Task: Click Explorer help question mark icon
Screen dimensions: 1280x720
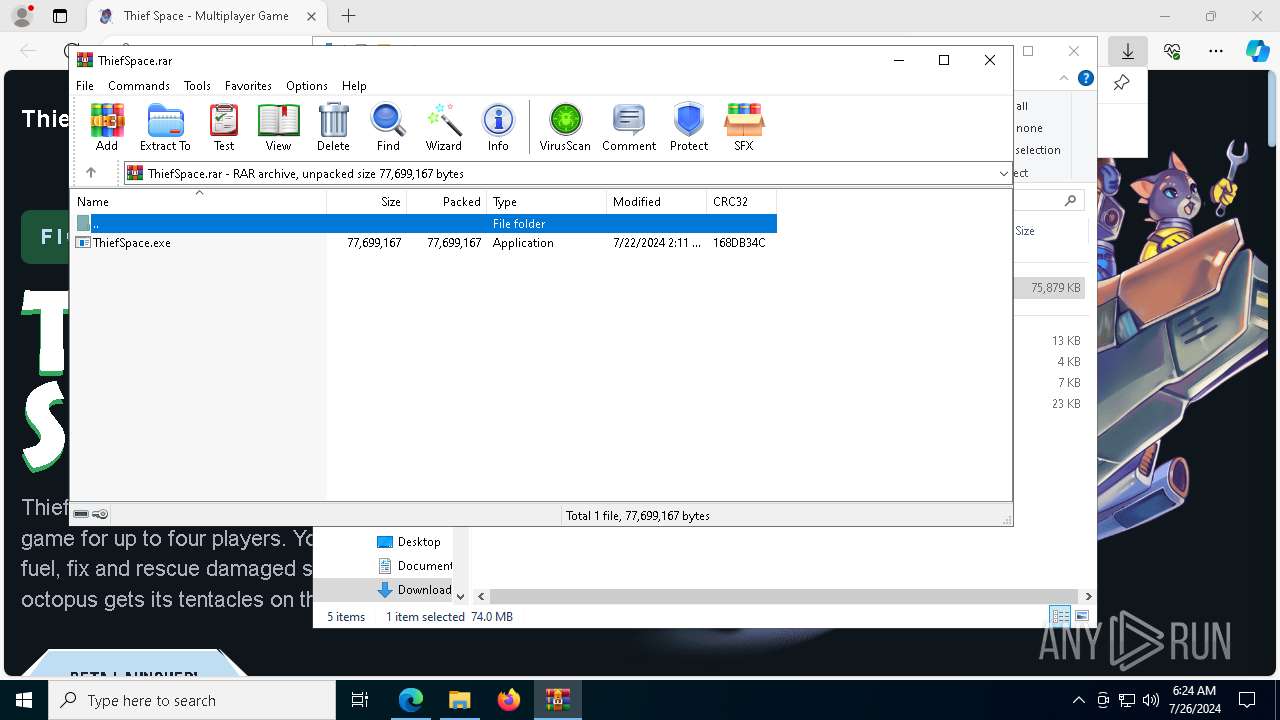Action: click(1086, 78)
